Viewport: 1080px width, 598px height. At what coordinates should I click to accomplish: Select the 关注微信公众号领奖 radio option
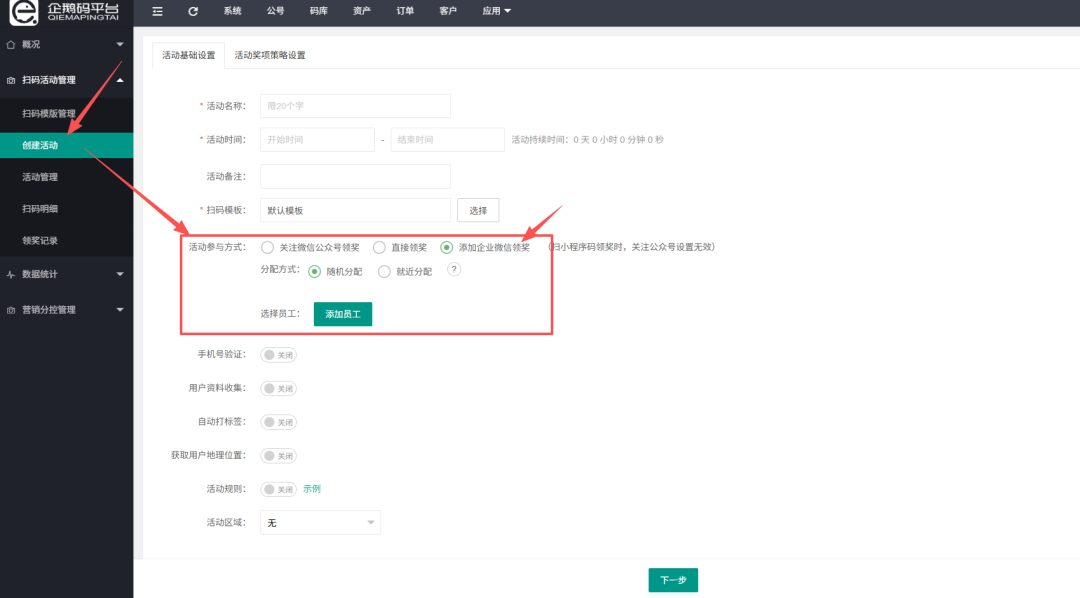click(x=267, y=247)
